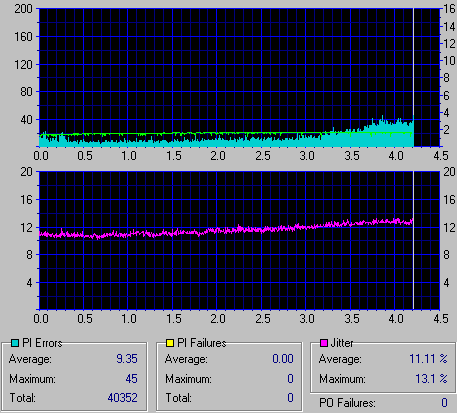This screenshot has width=457, height=413.
Task: Click the Jitter average value 11.11 %
Action: coord(428,359)
